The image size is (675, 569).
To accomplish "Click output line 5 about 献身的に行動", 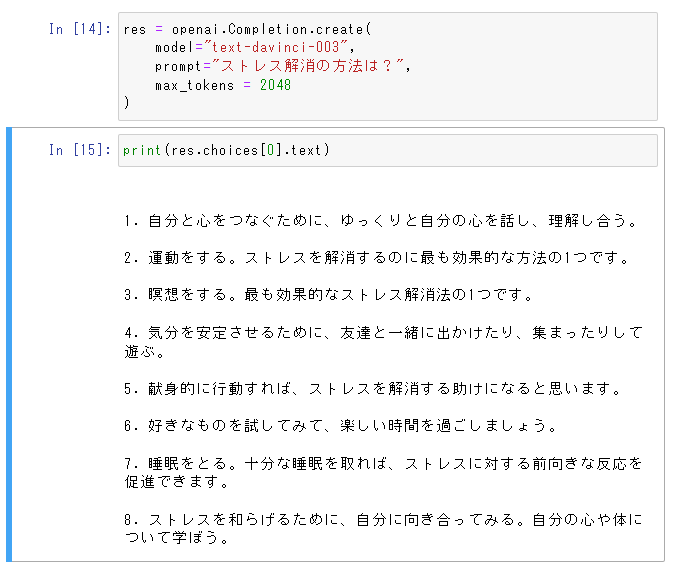I will 373,389.
